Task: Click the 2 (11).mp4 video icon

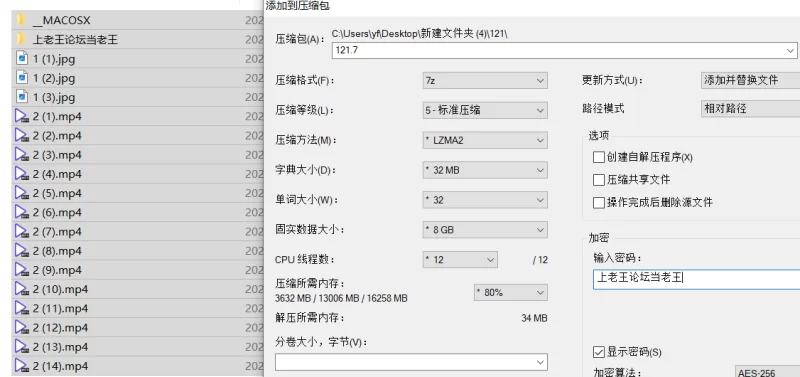Action: pyautogui.click(x=21, y=308)
